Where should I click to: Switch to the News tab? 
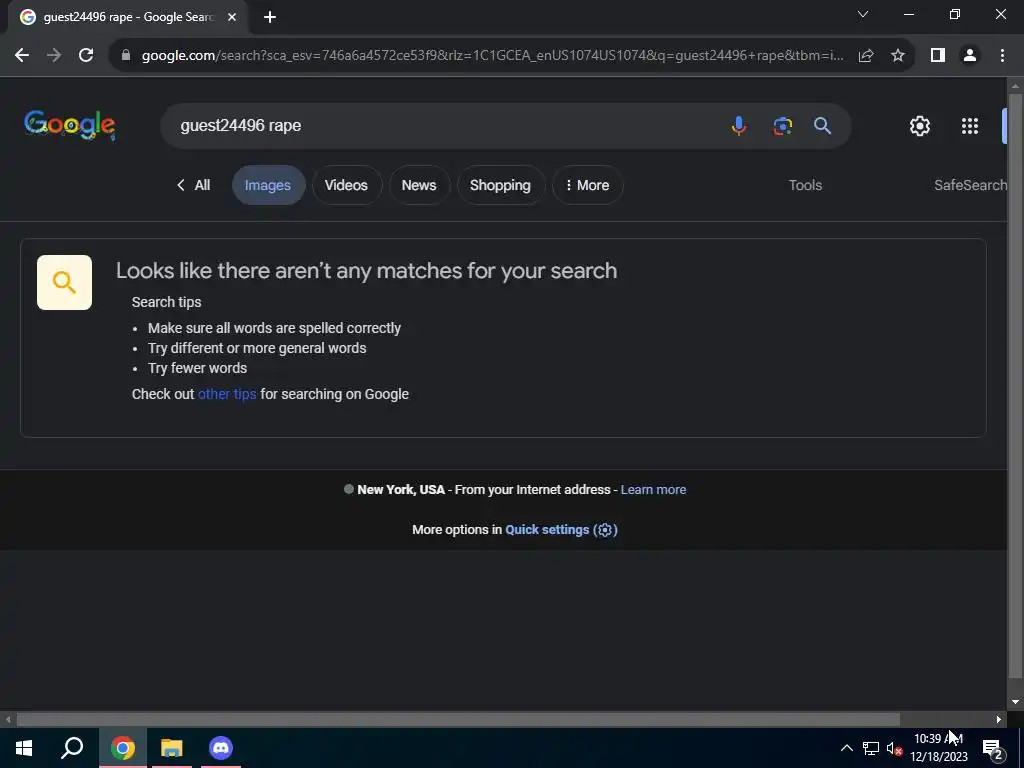point(419,185)
